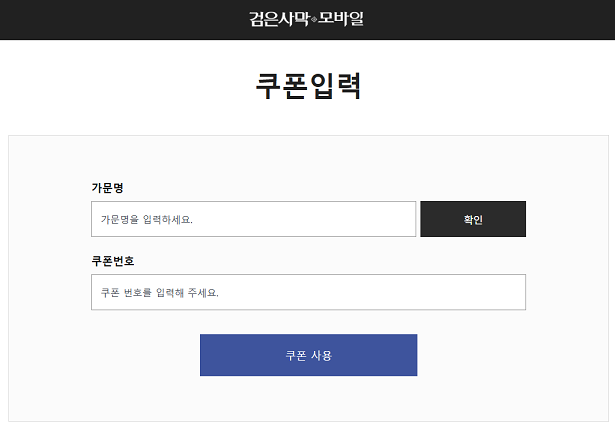
Task: Click the registered trademark symbol in logo
Action: [x=314, y=20]
